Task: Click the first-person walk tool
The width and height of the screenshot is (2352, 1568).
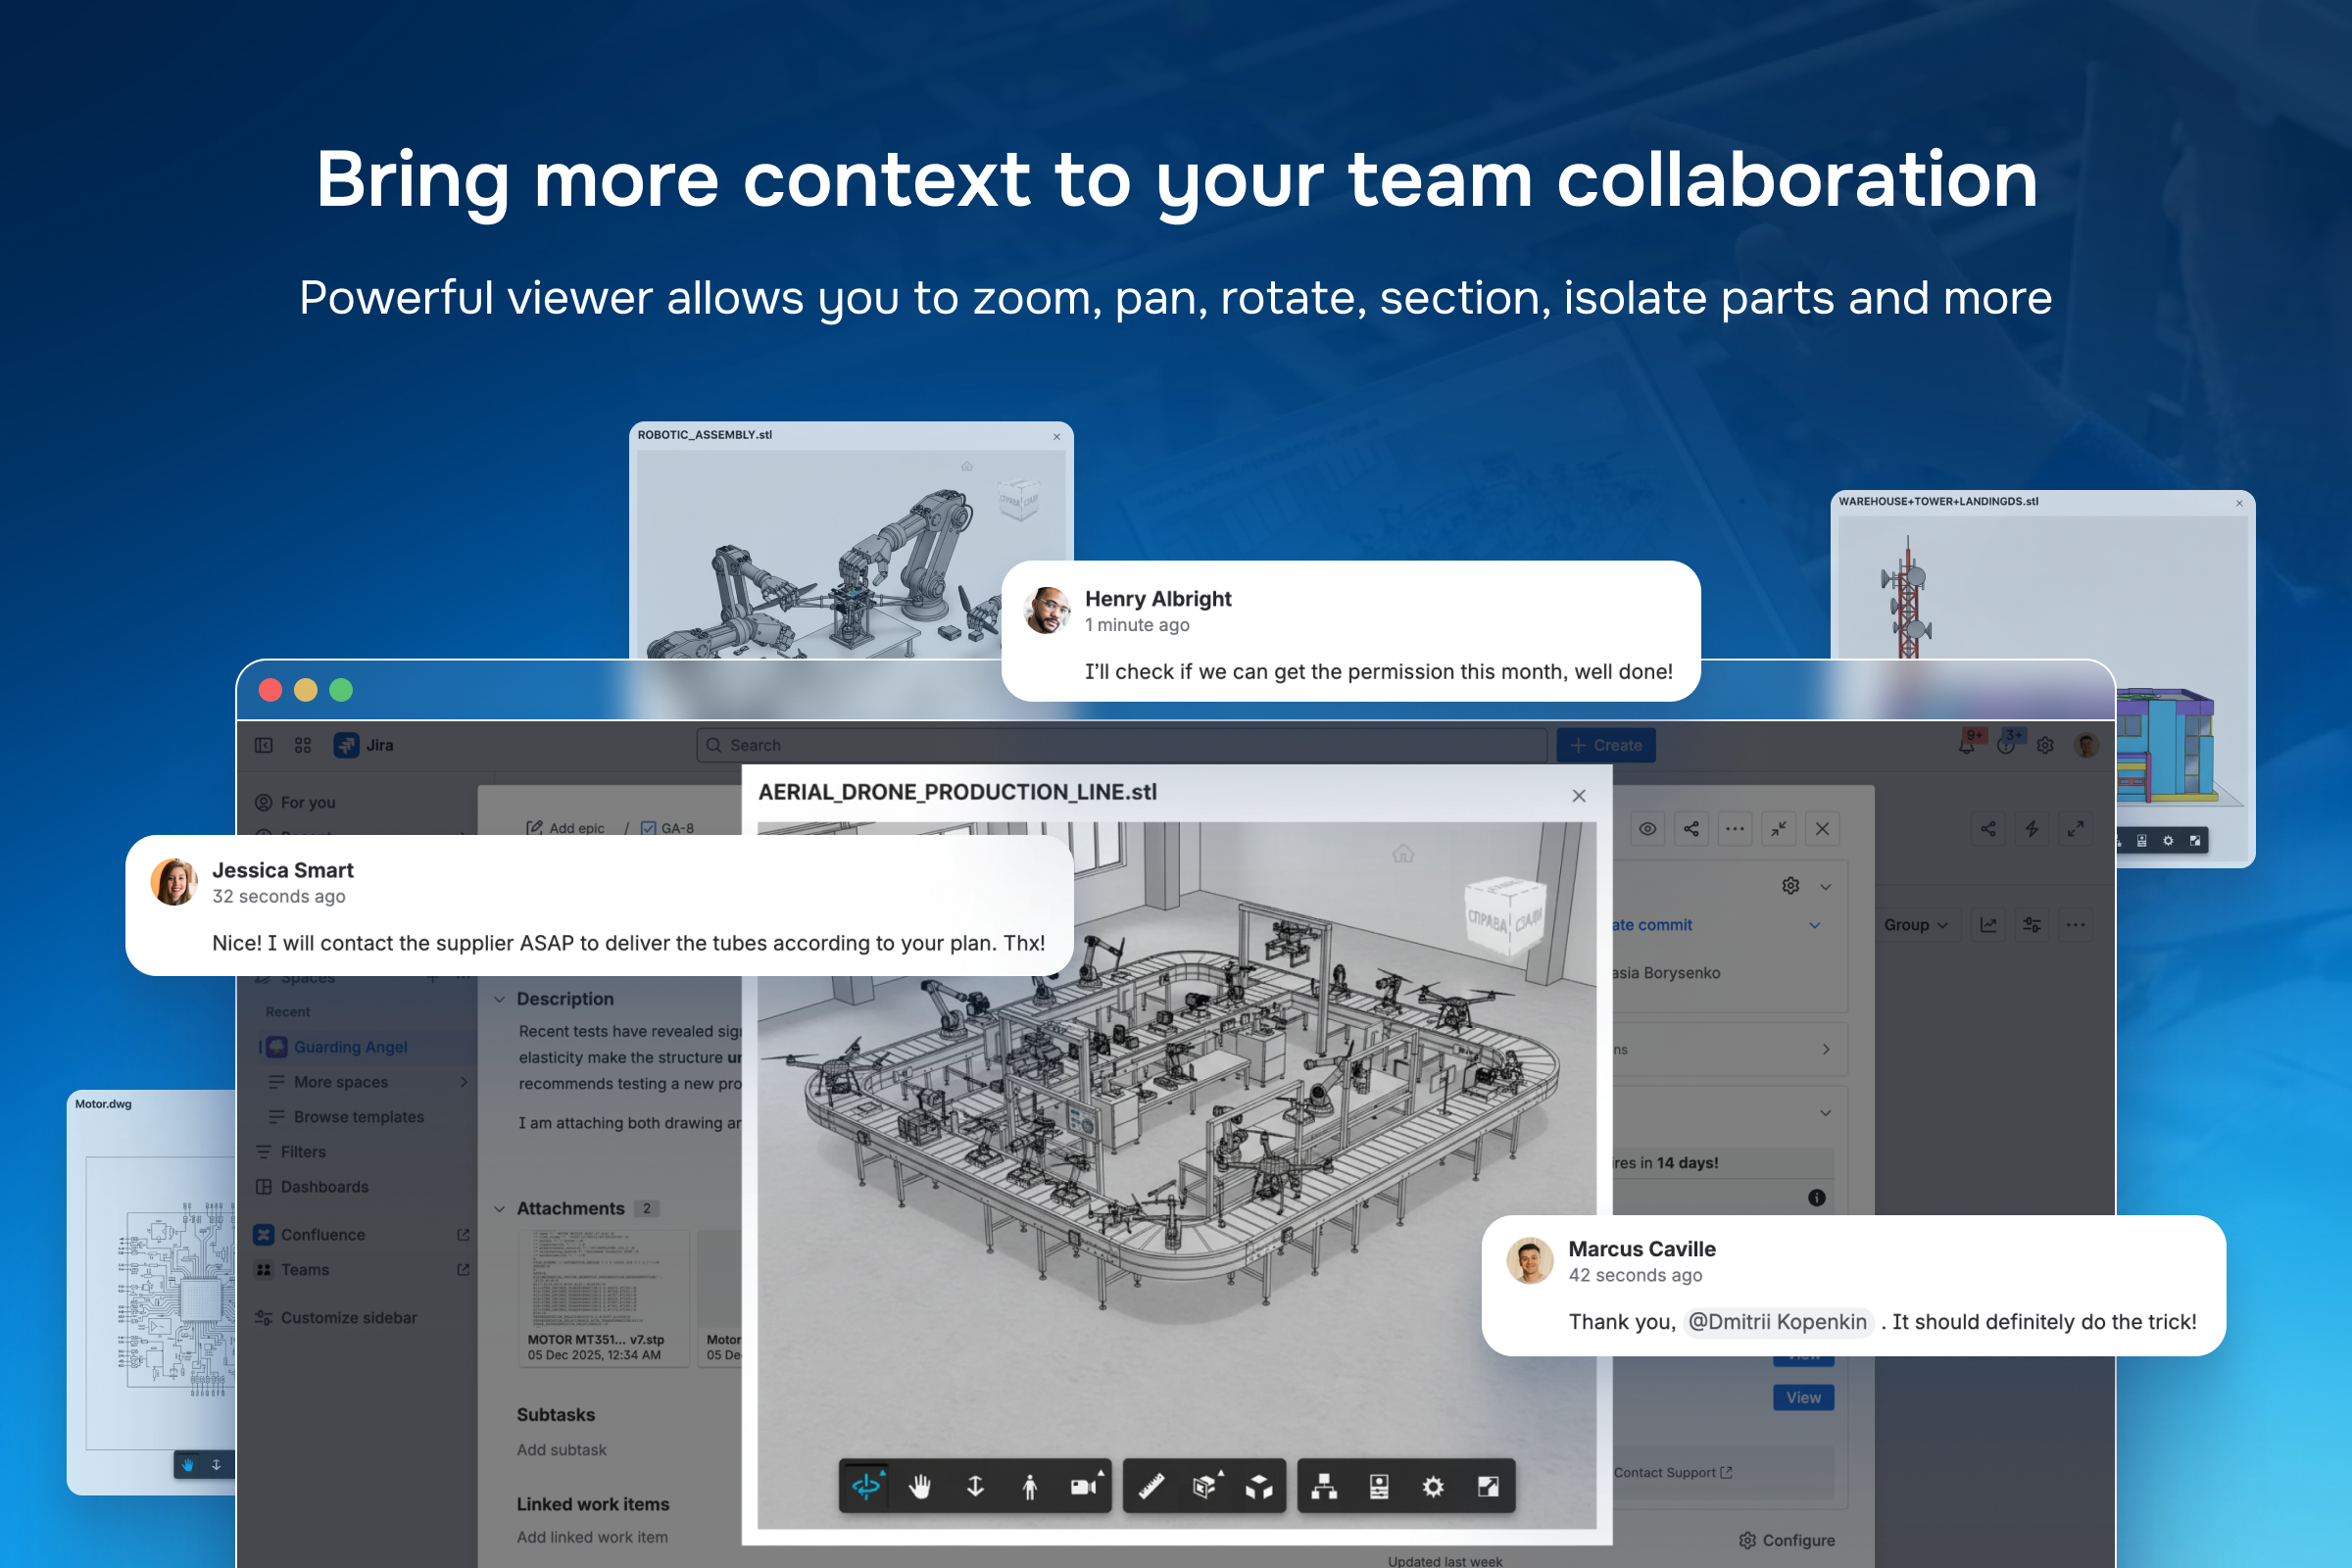Action: (1029, 1487)
